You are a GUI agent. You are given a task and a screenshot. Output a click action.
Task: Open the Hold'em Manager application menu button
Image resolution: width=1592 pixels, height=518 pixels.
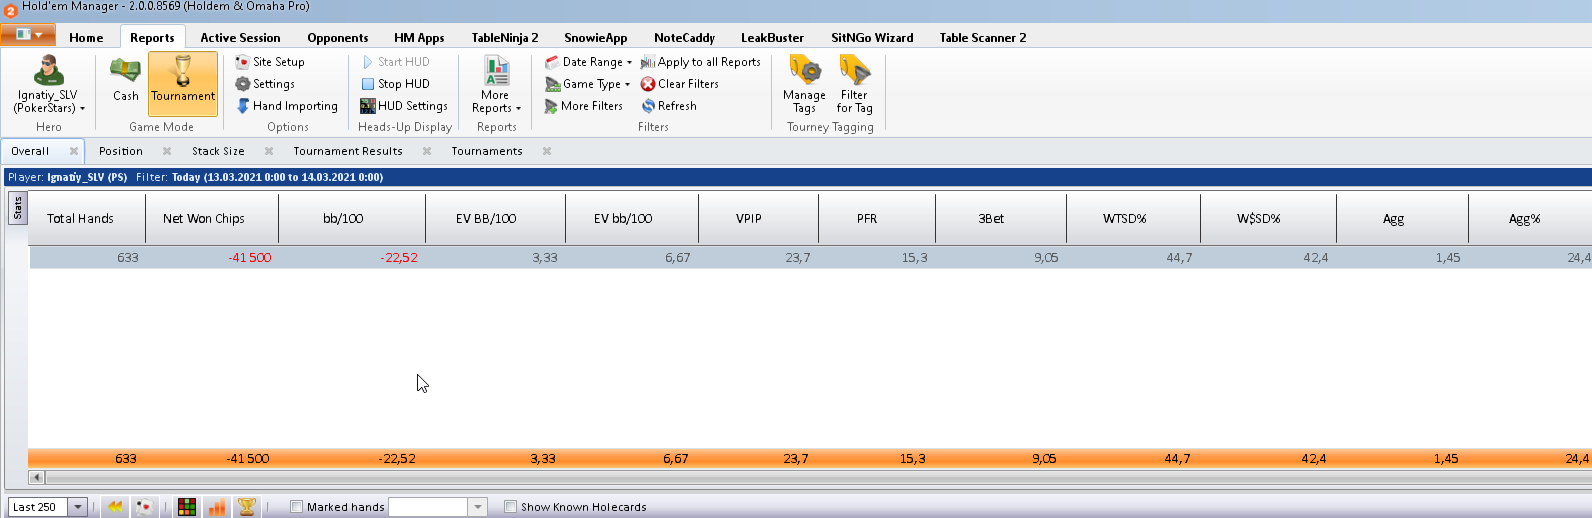tap(27, 35)
